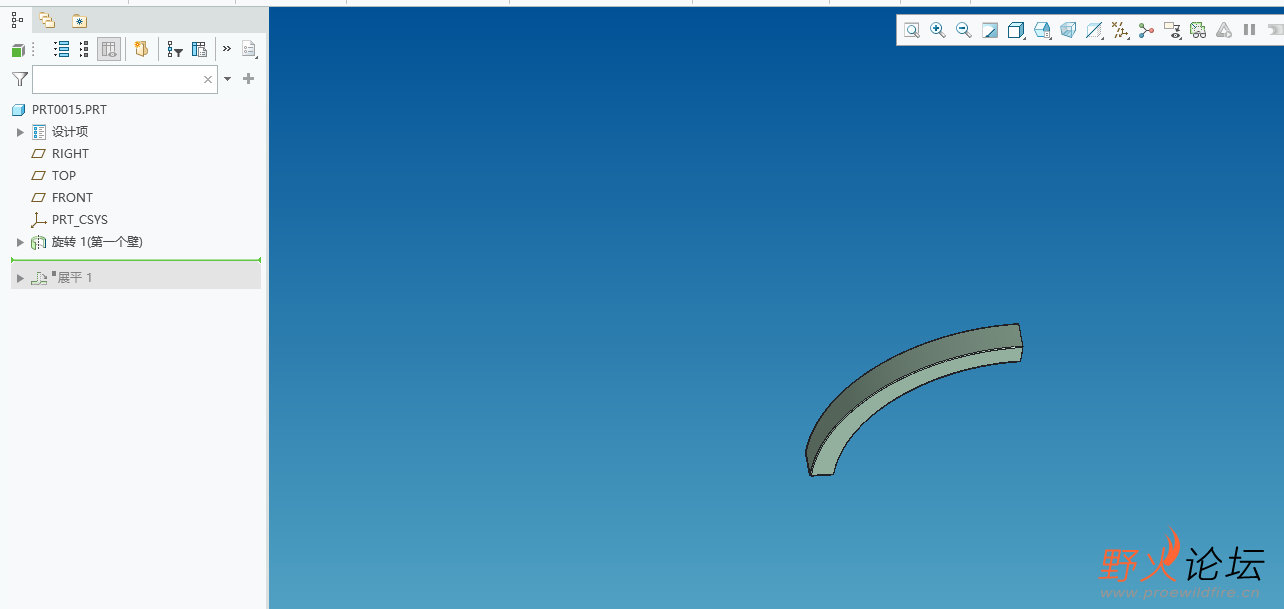Click the new layer highlight icon
Image resolution: width=1284 pixels, height=609 pixels.
click(141, 49)
